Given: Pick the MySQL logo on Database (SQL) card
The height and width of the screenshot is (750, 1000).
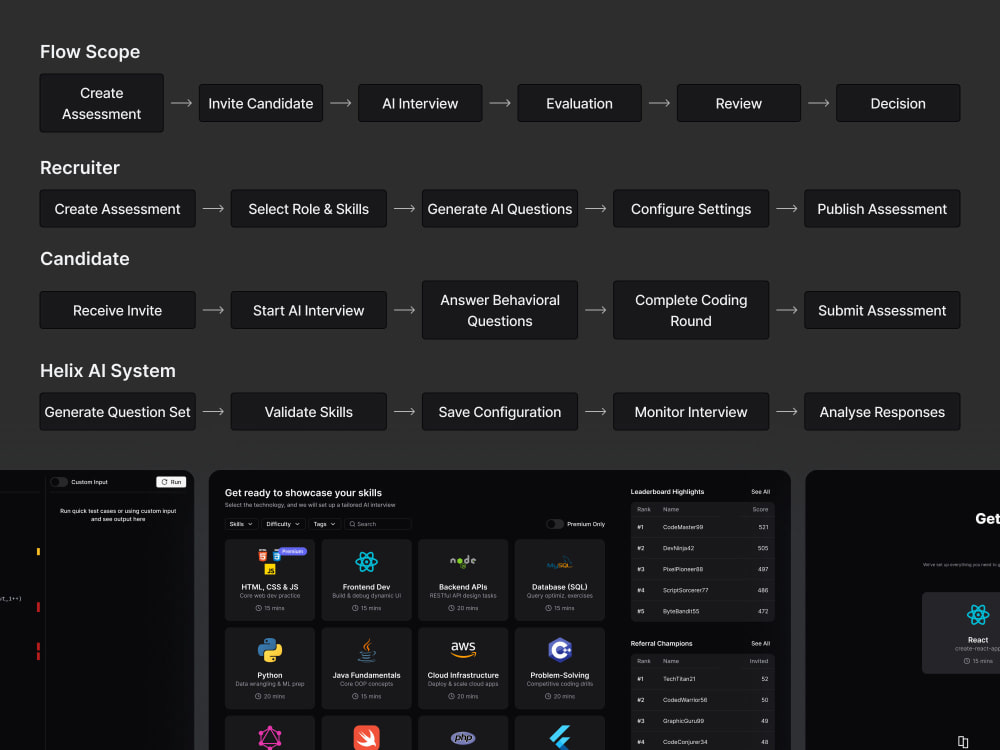Looking at the screenshot, I should 559,564.
